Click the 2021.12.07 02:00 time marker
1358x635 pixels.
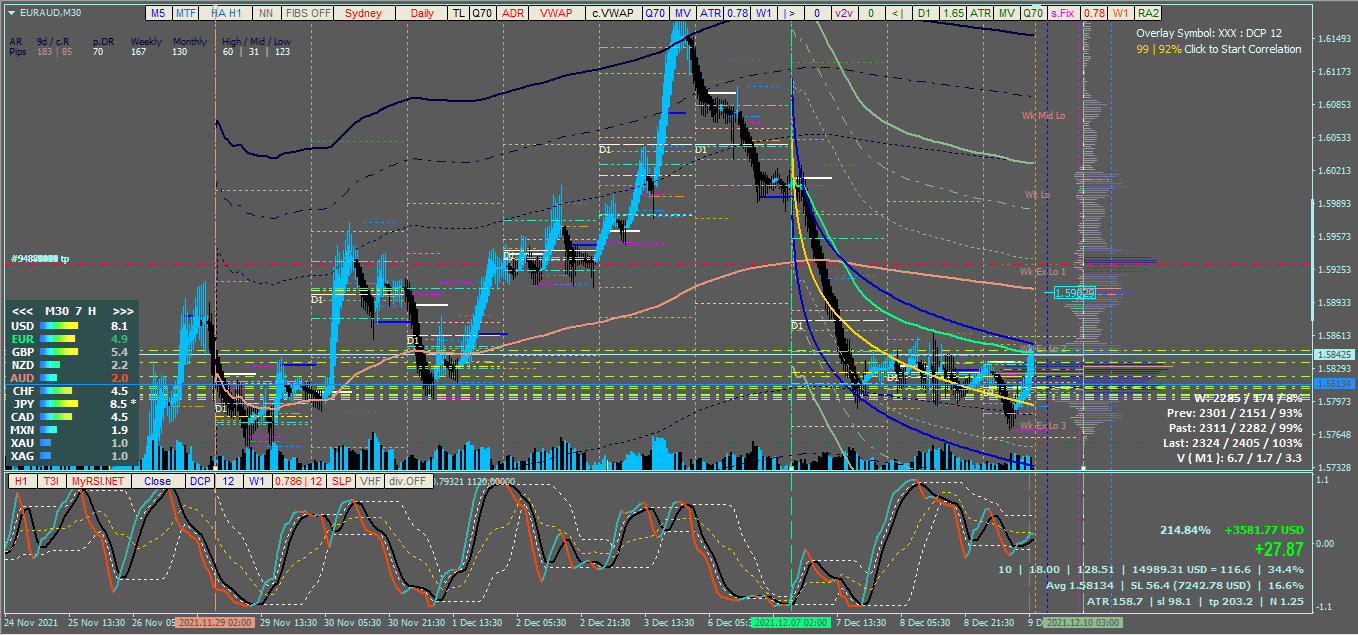point(791,622)
